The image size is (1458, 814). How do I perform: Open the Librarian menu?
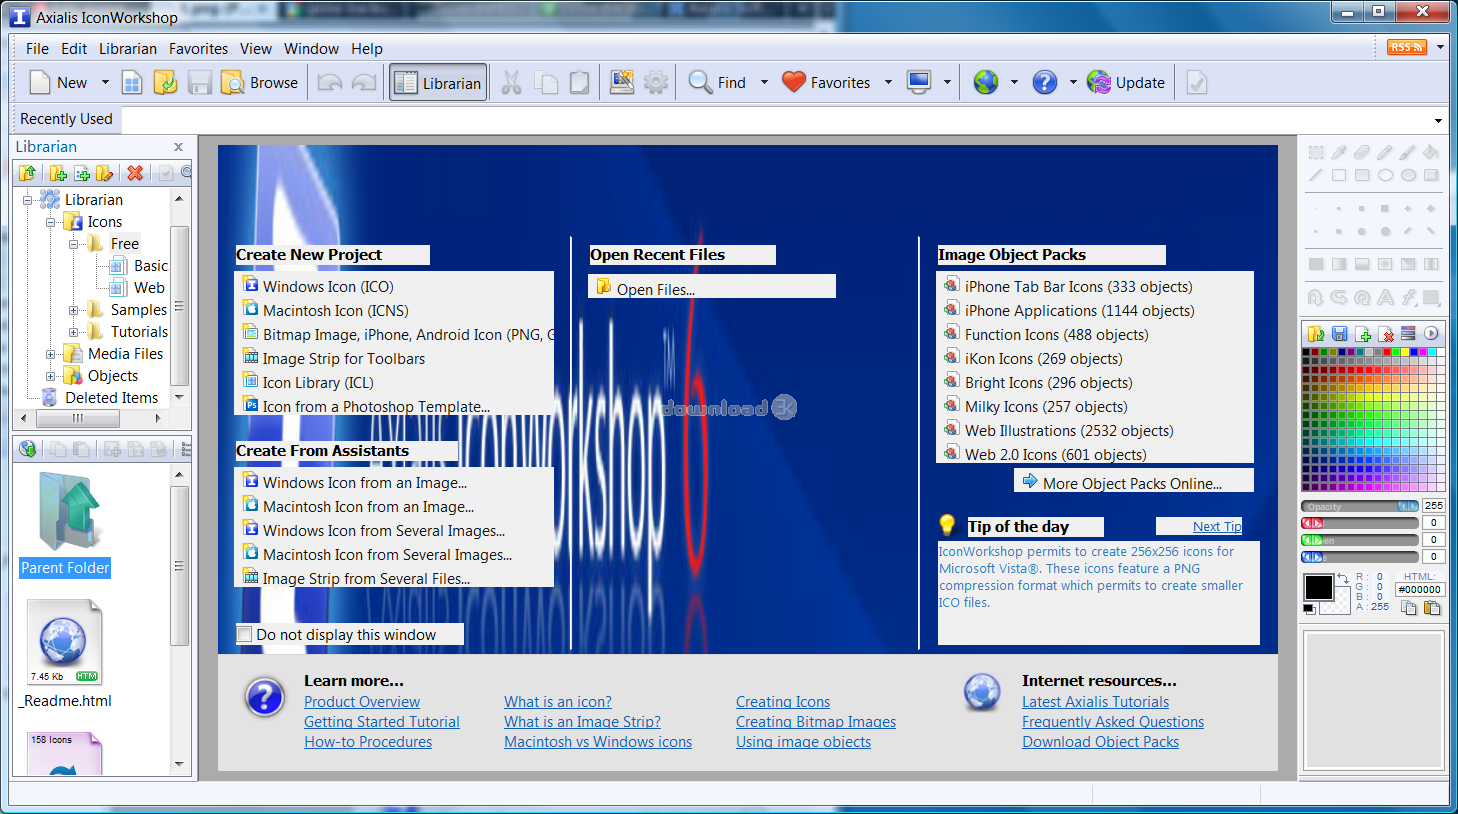128,48
